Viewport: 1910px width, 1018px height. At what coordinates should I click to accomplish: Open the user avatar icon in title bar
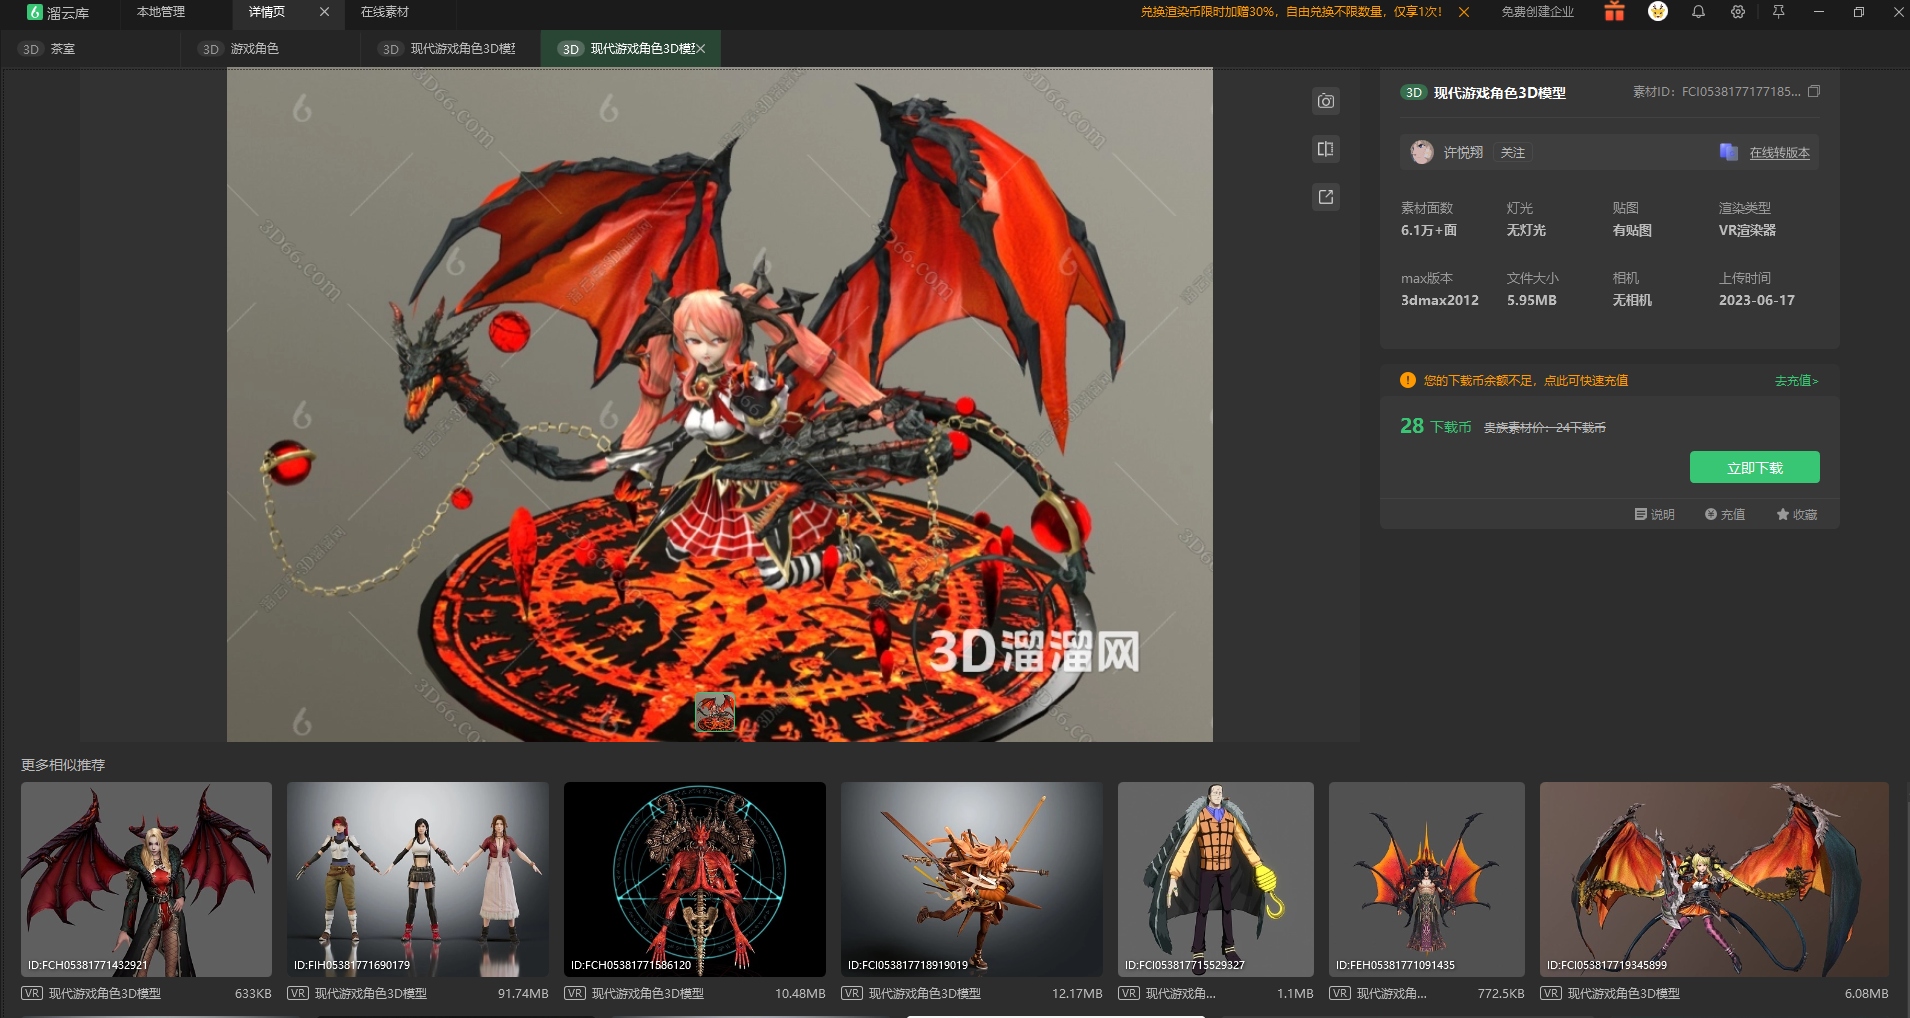tap(1658, 12)
